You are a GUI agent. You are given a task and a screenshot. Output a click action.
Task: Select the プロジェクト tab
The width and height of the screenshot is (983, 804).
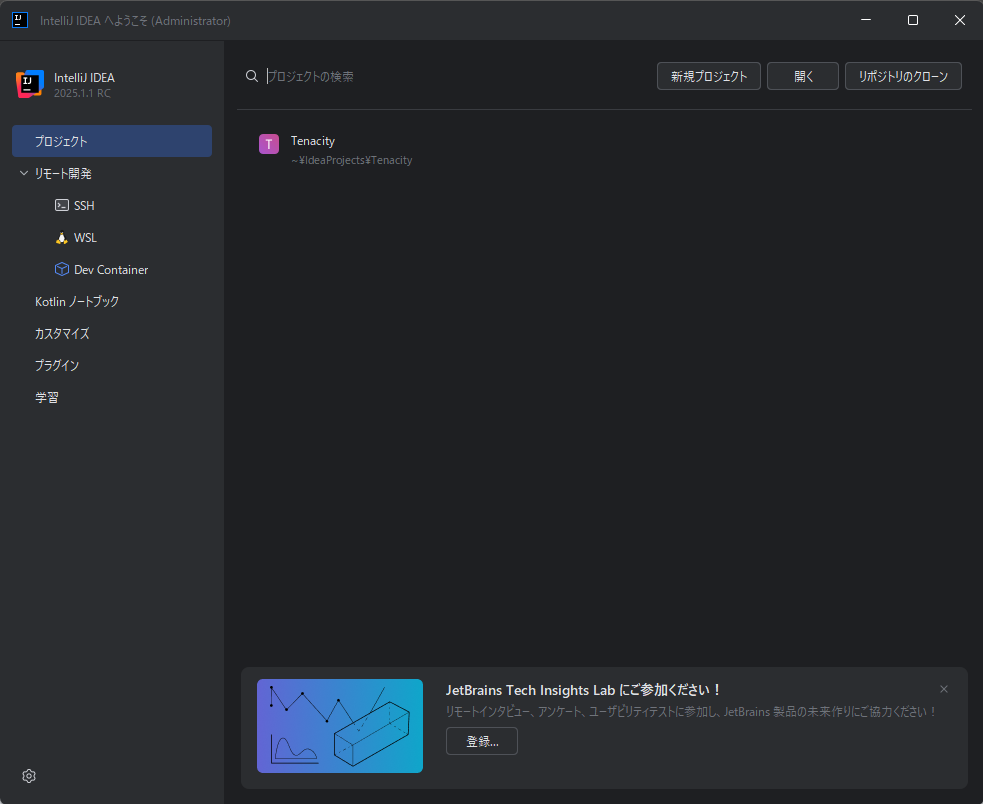112,141
